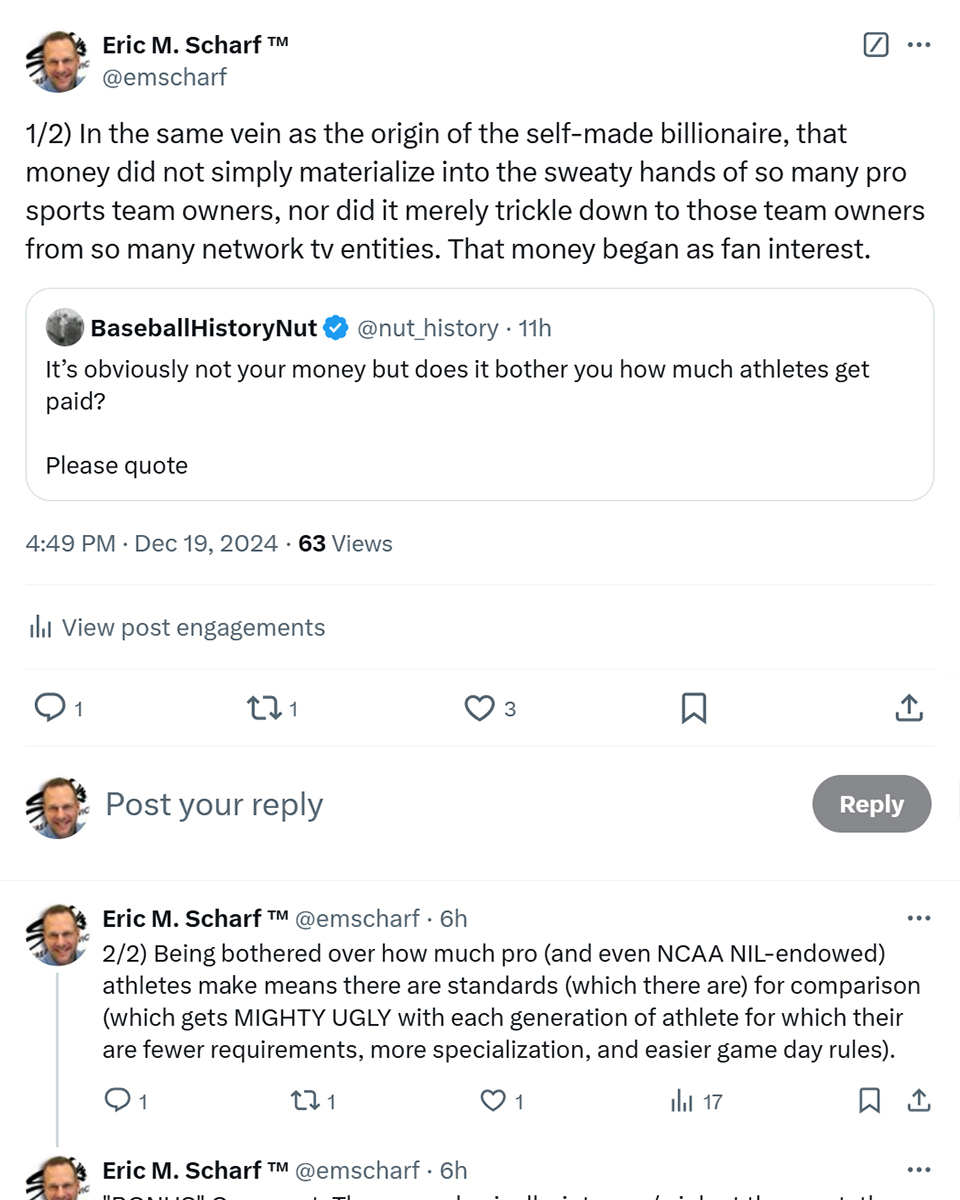Share the 2/2 reply
This screenshot has width=960, height=1200.
click(x=918, y=1101)
